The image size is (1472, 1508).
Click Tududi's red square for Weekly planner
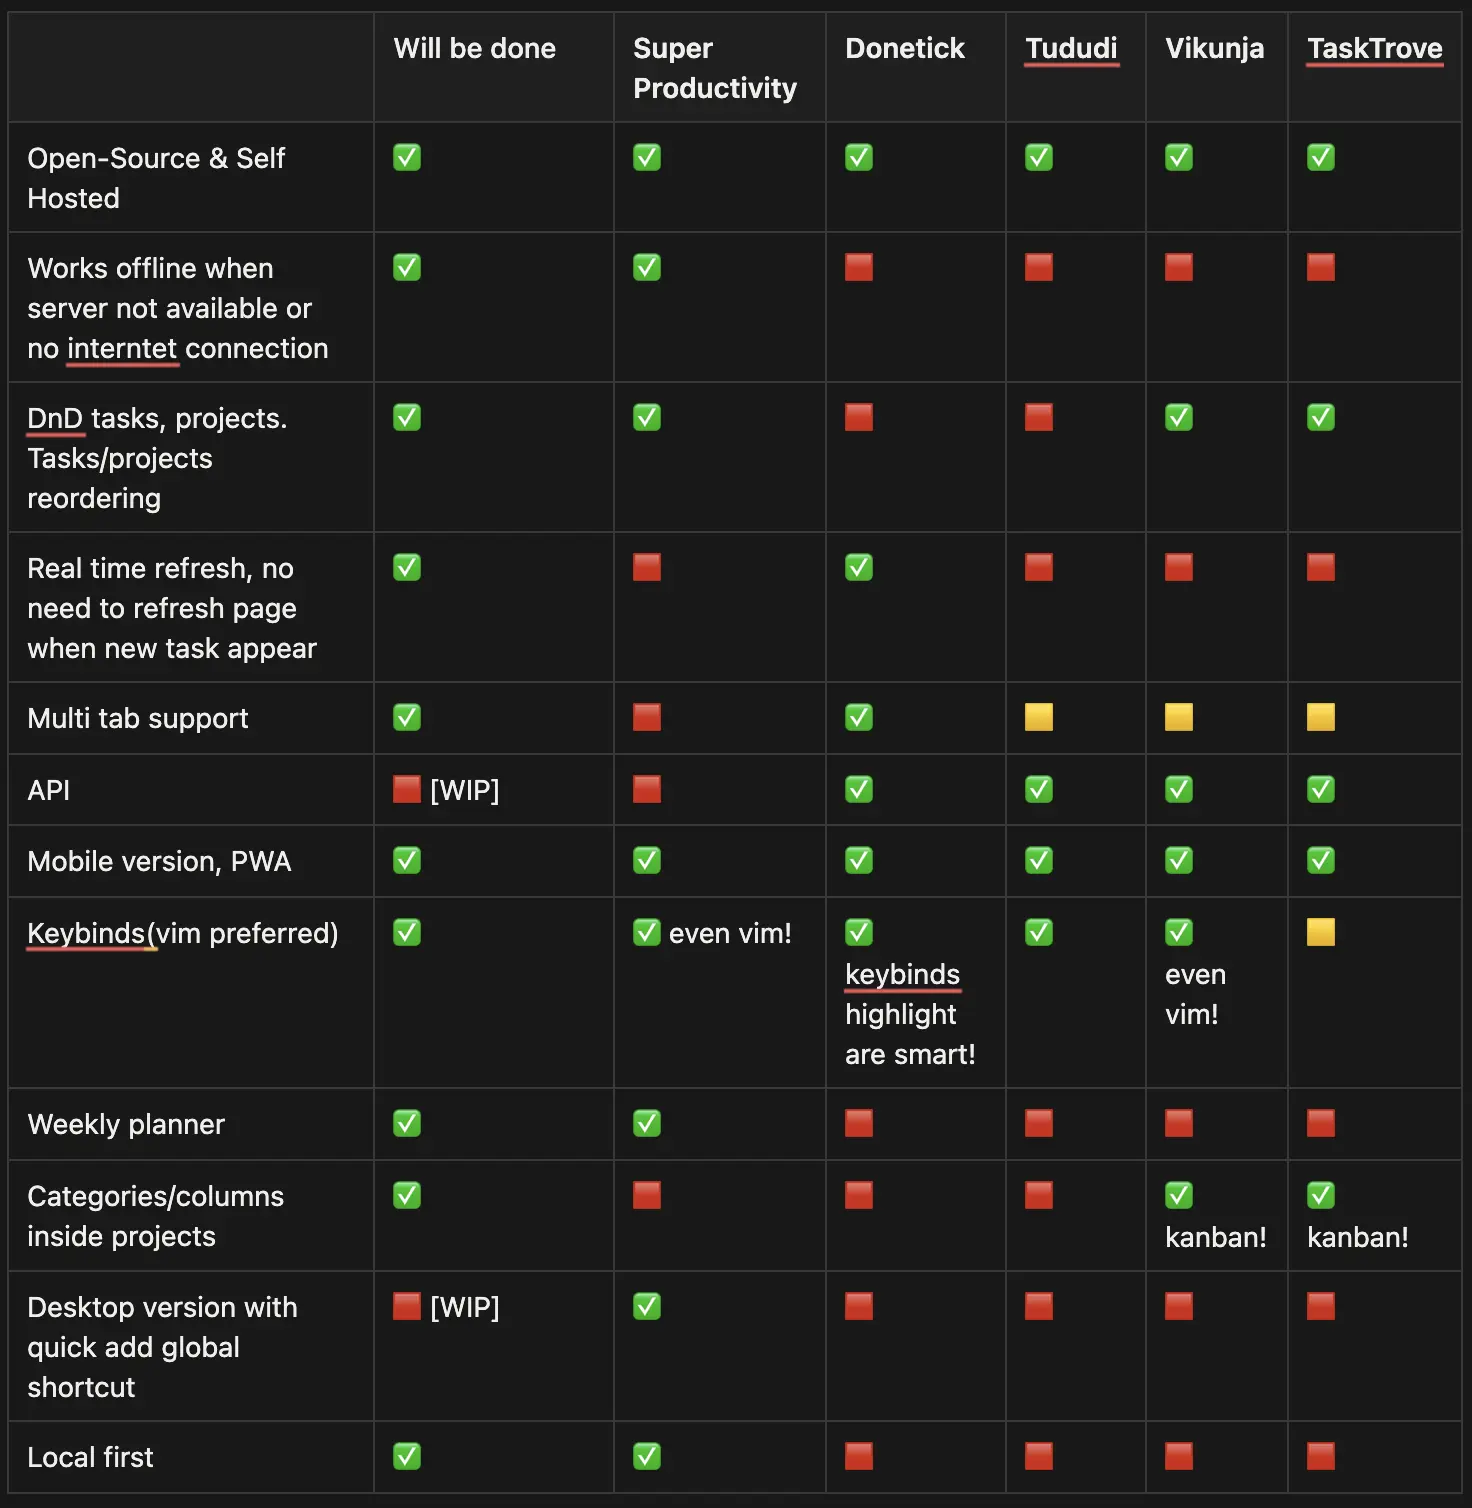(x=1039, y=1123)
